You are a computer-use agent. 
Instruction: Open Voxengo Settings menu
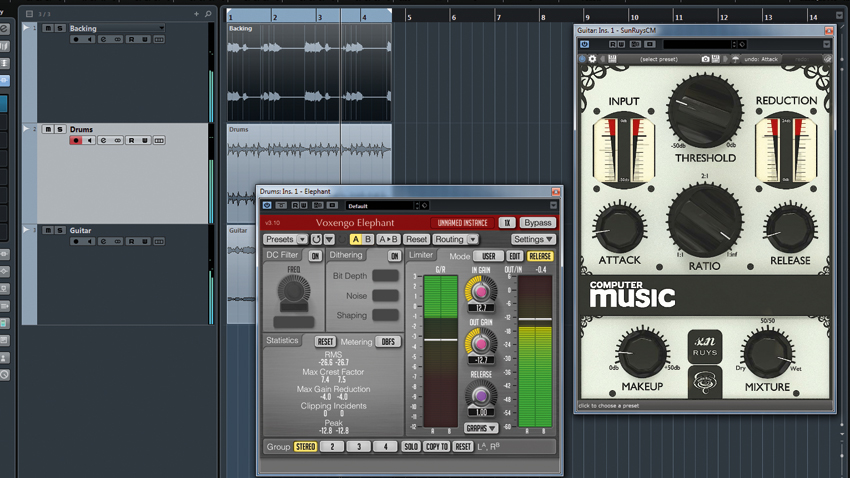pos(533,239)
